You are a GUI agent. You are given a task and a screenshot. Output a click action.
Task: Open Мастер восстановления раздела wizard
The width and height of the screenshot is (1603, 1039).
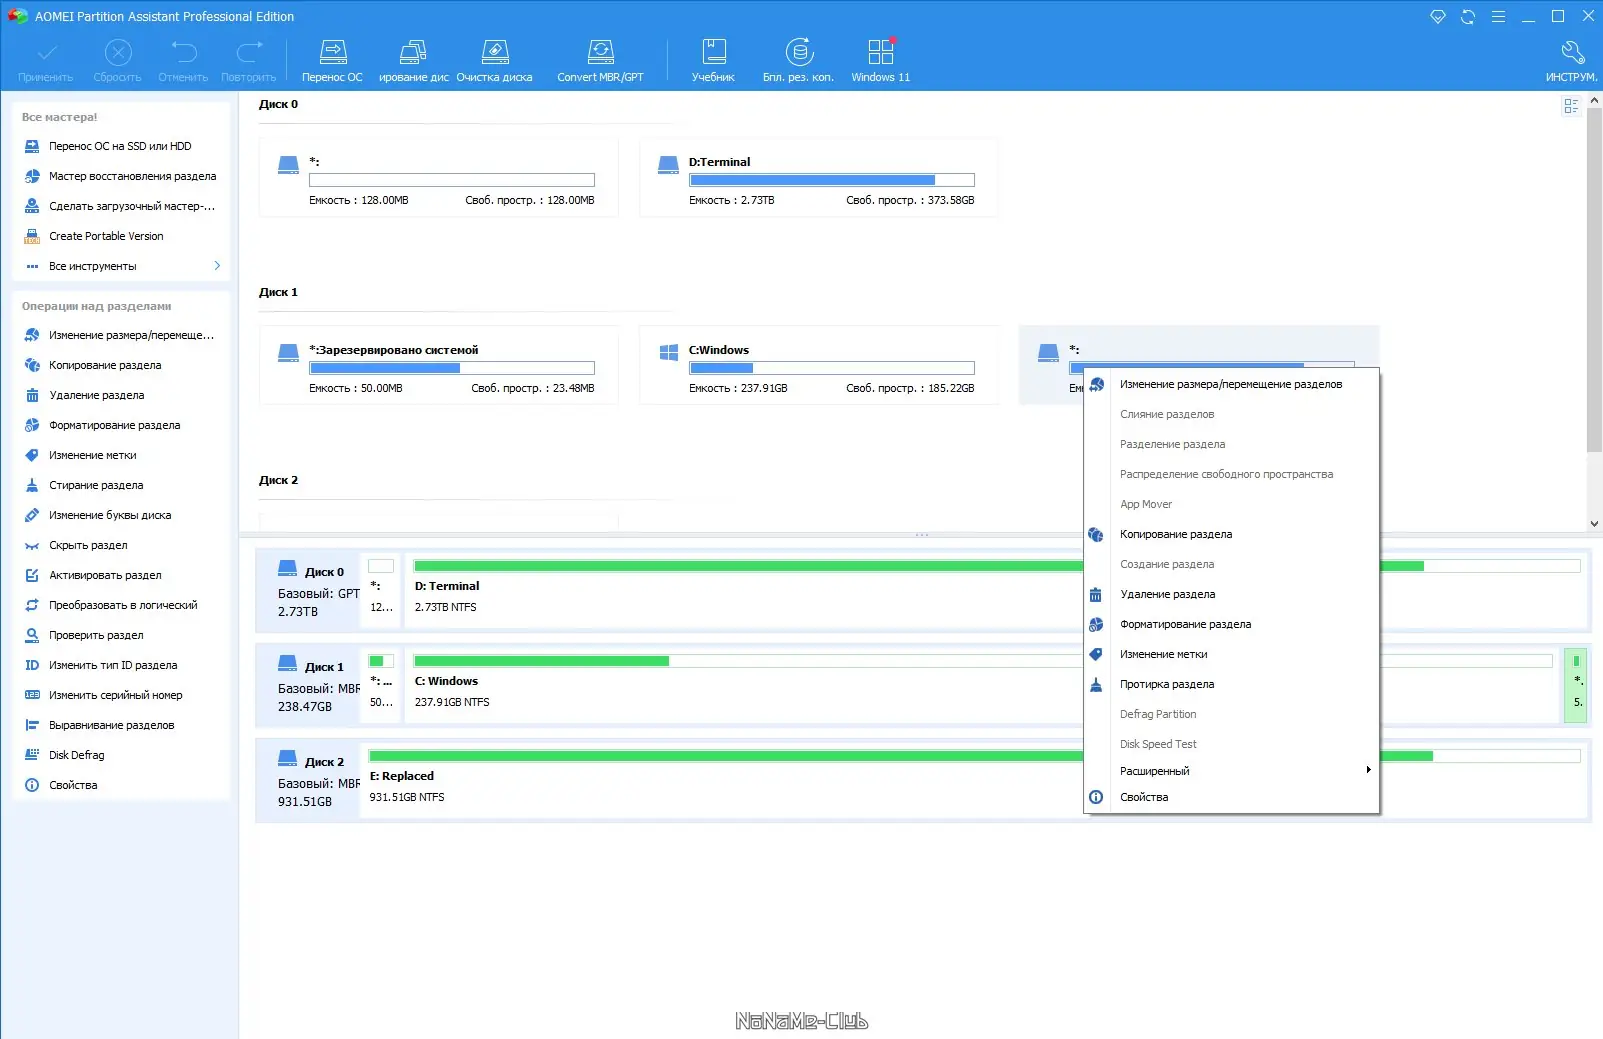point(121,176)
